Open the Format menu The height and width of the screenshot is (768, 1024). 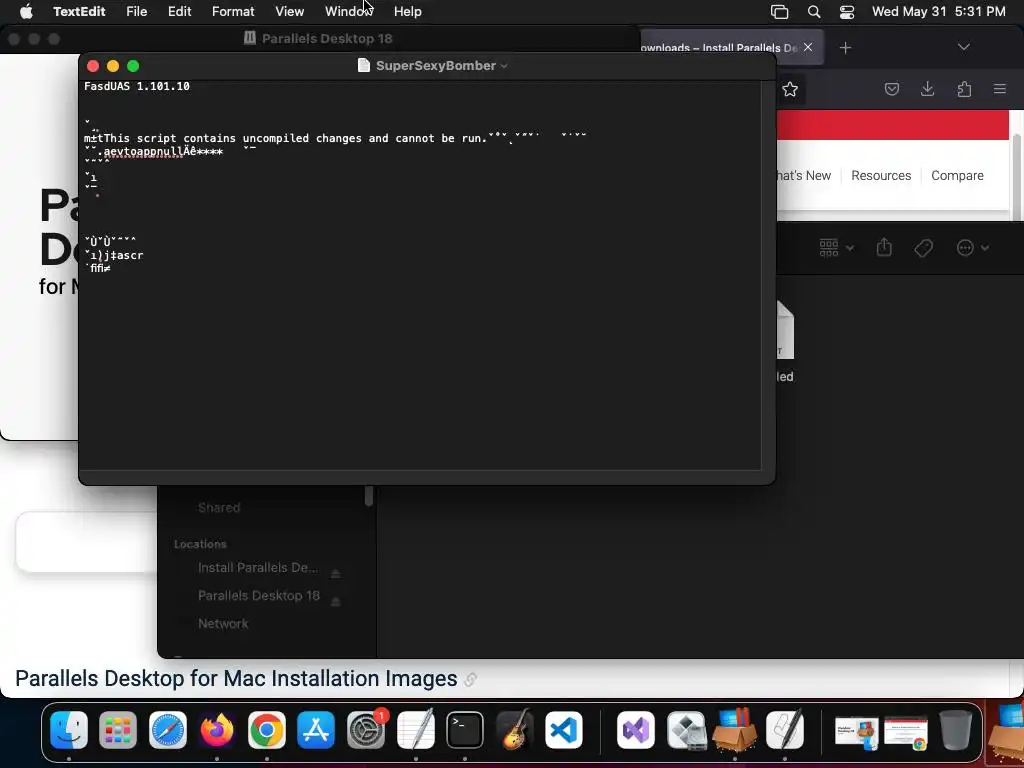click(233, 11)
